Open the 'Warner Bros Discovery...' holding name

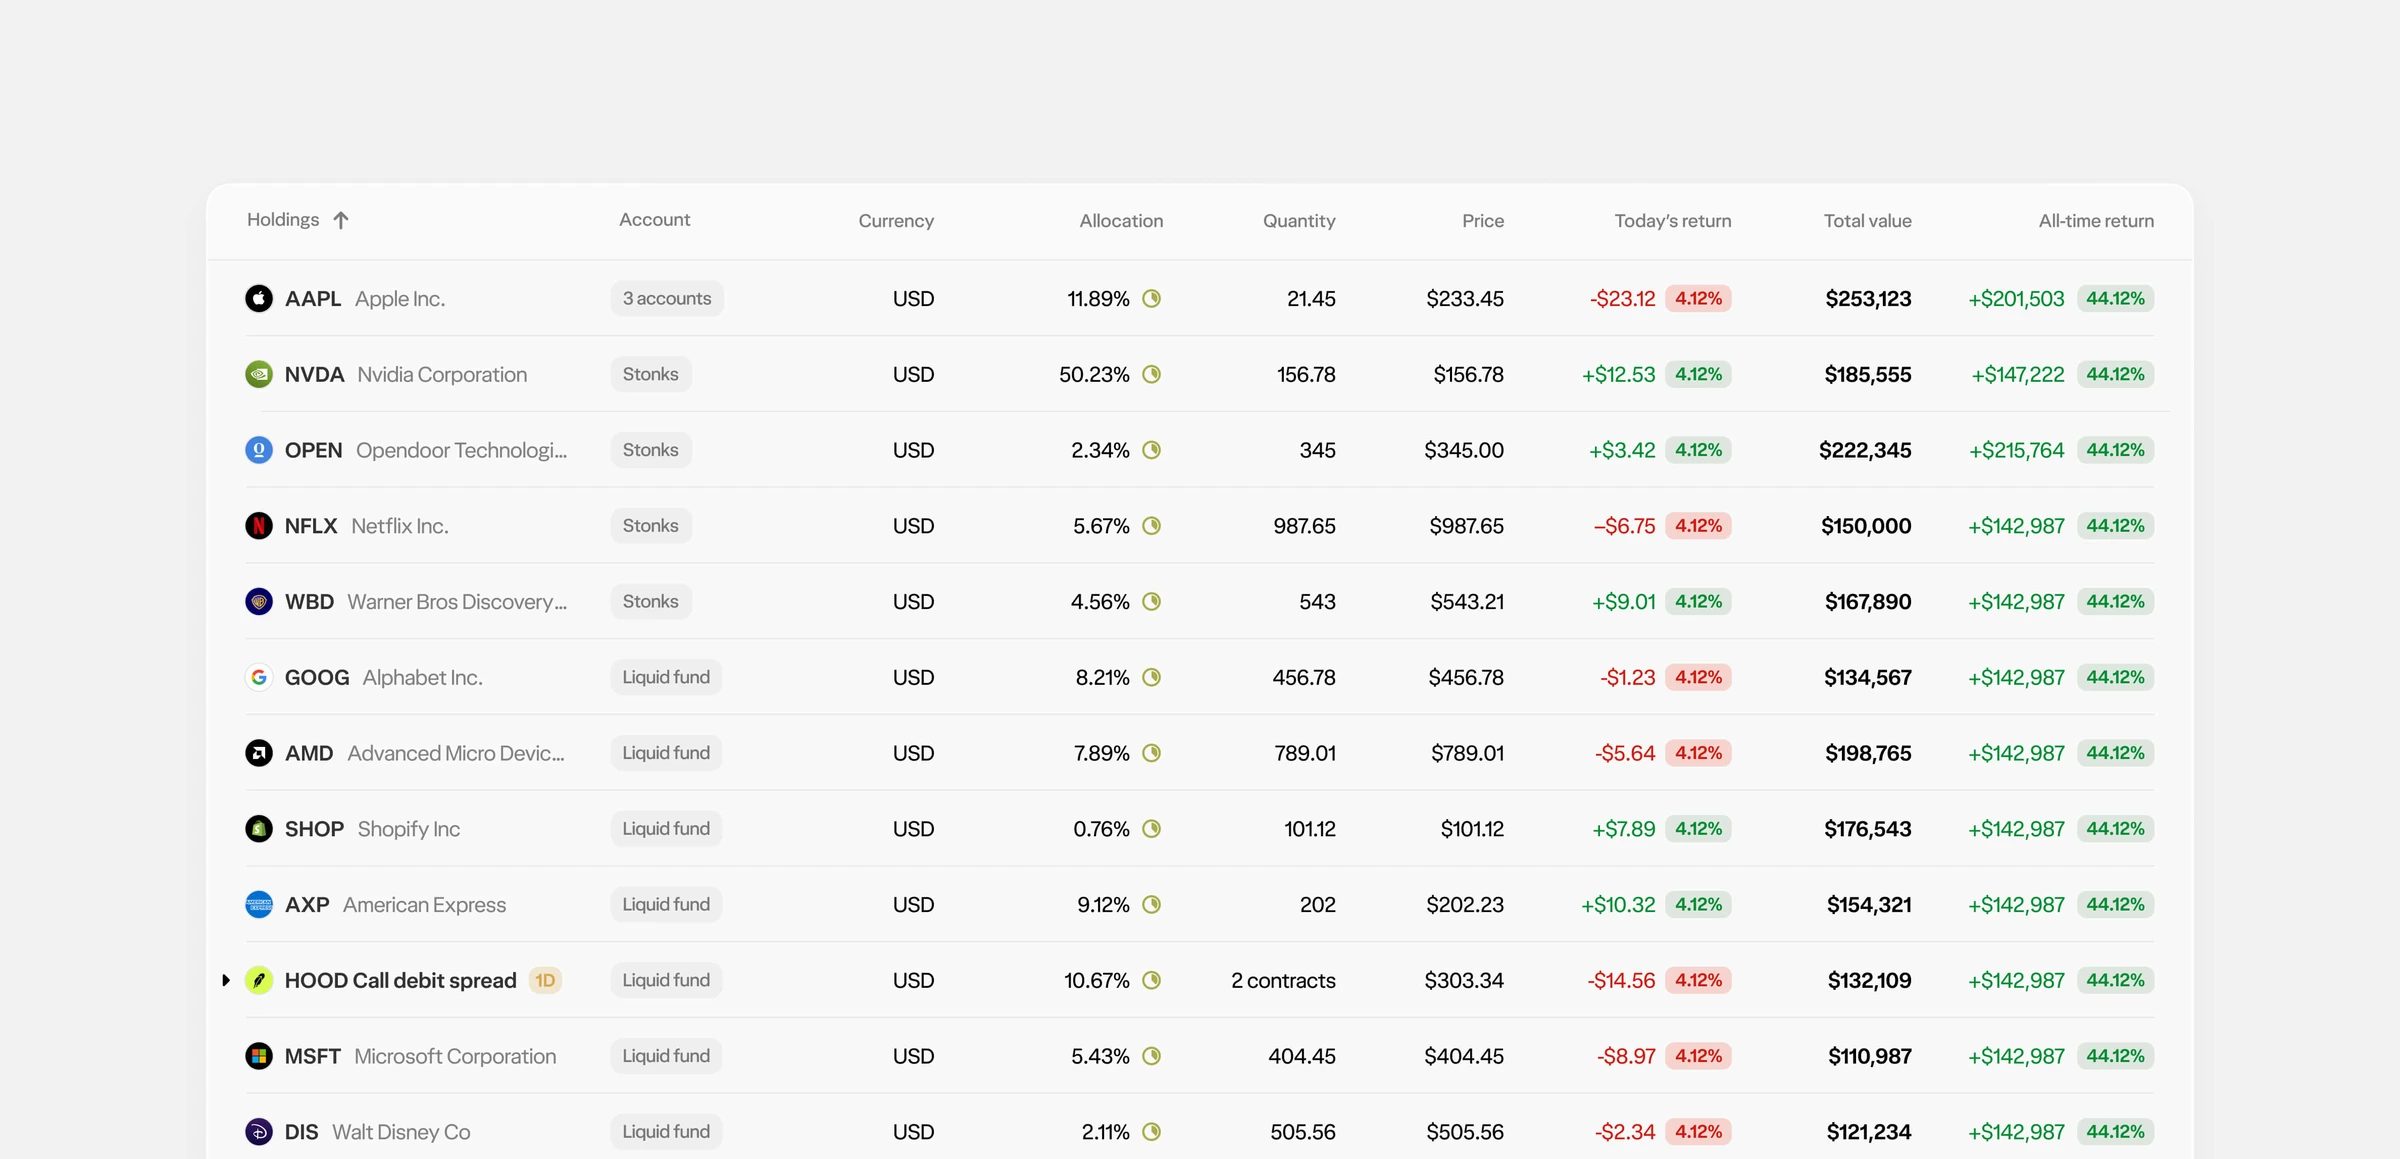click(457, 602)
